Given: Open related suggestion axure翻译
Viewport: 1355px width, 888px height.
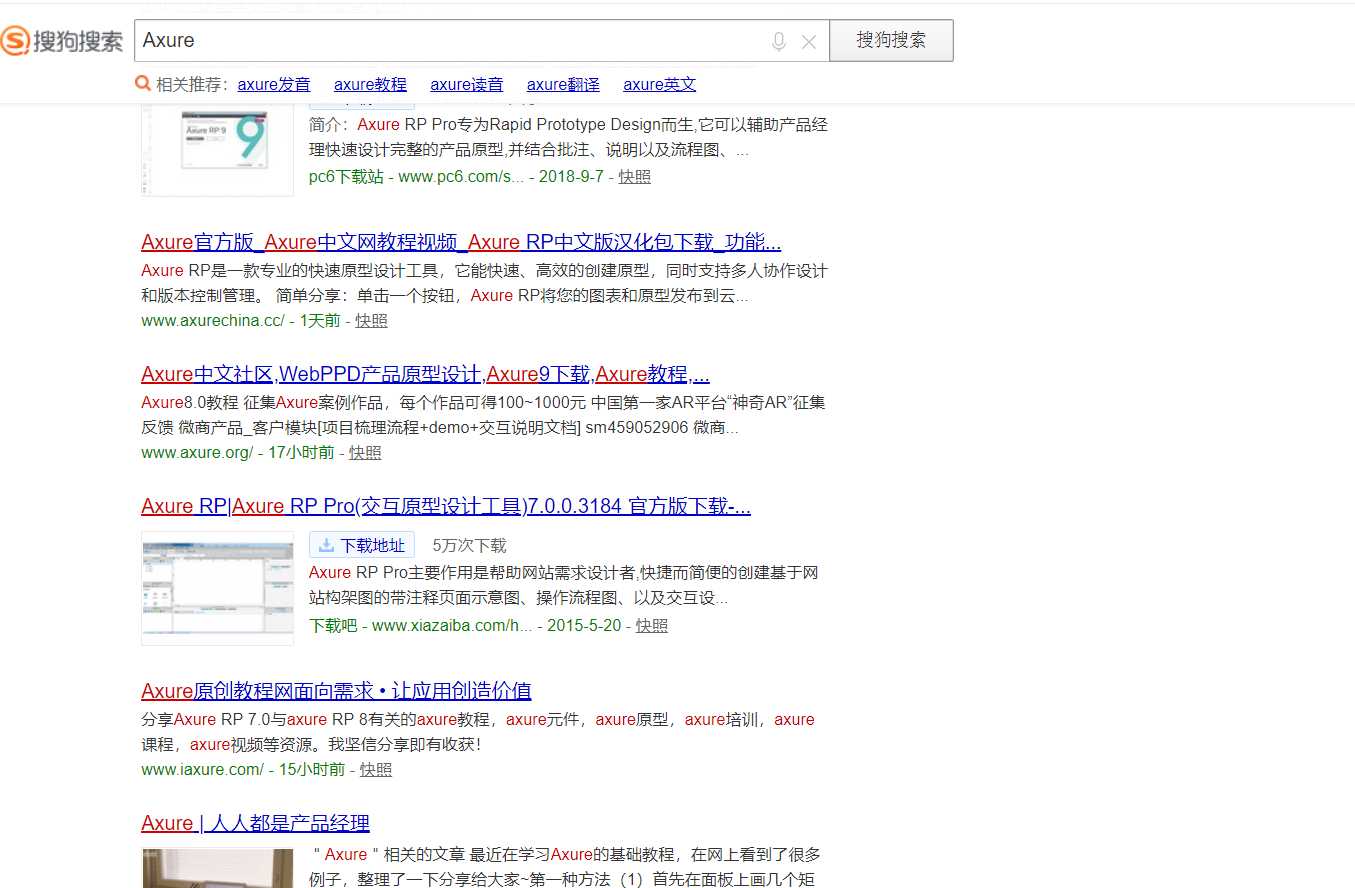Looking at the screenshot, I should click(563, 85).
